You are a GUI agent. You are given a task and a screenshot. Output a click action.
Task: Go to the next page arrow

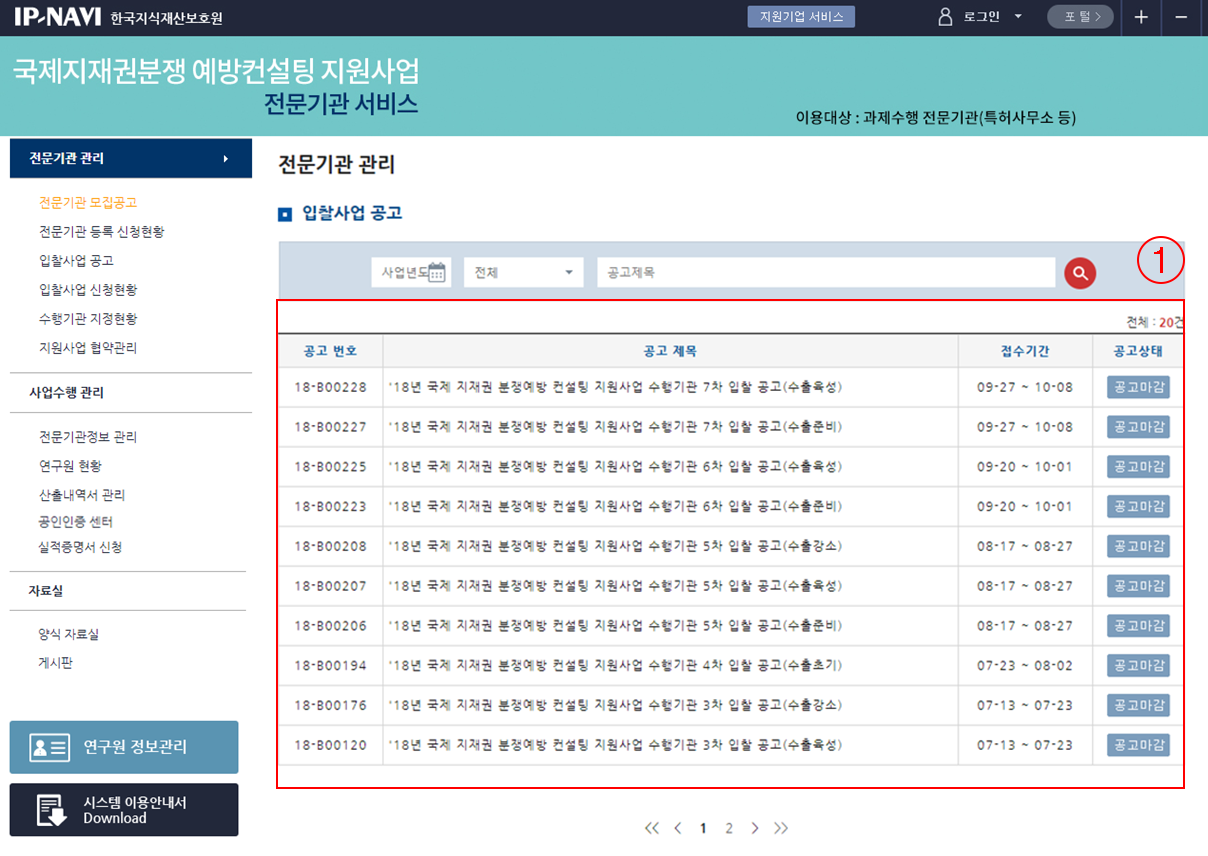click(755, 828)
